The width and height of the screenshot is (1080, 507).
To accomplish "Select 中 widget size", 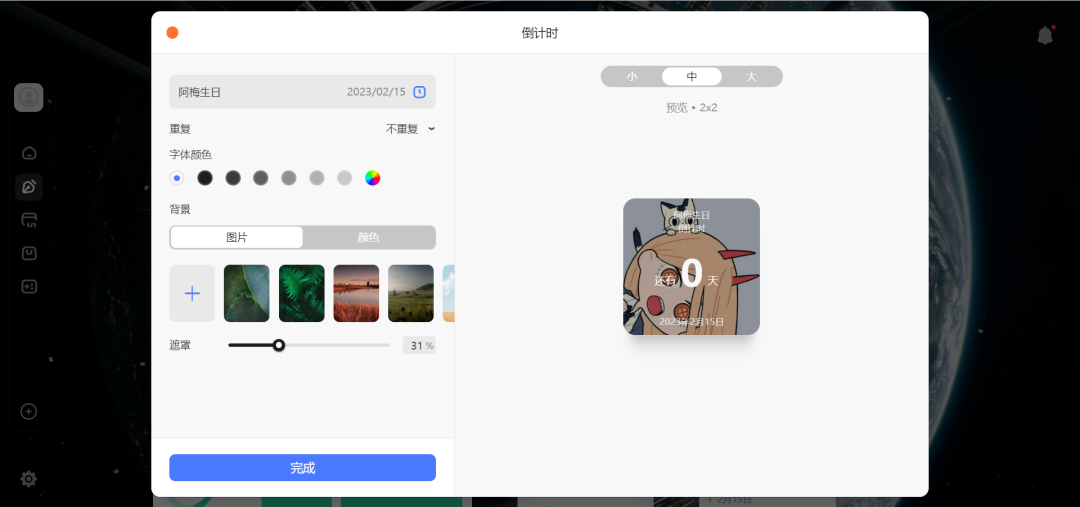I will click(692, 76).
